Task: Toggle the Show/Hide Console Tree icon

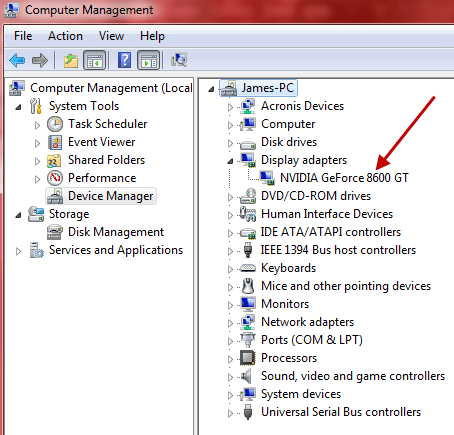Action: pos(94,60)
